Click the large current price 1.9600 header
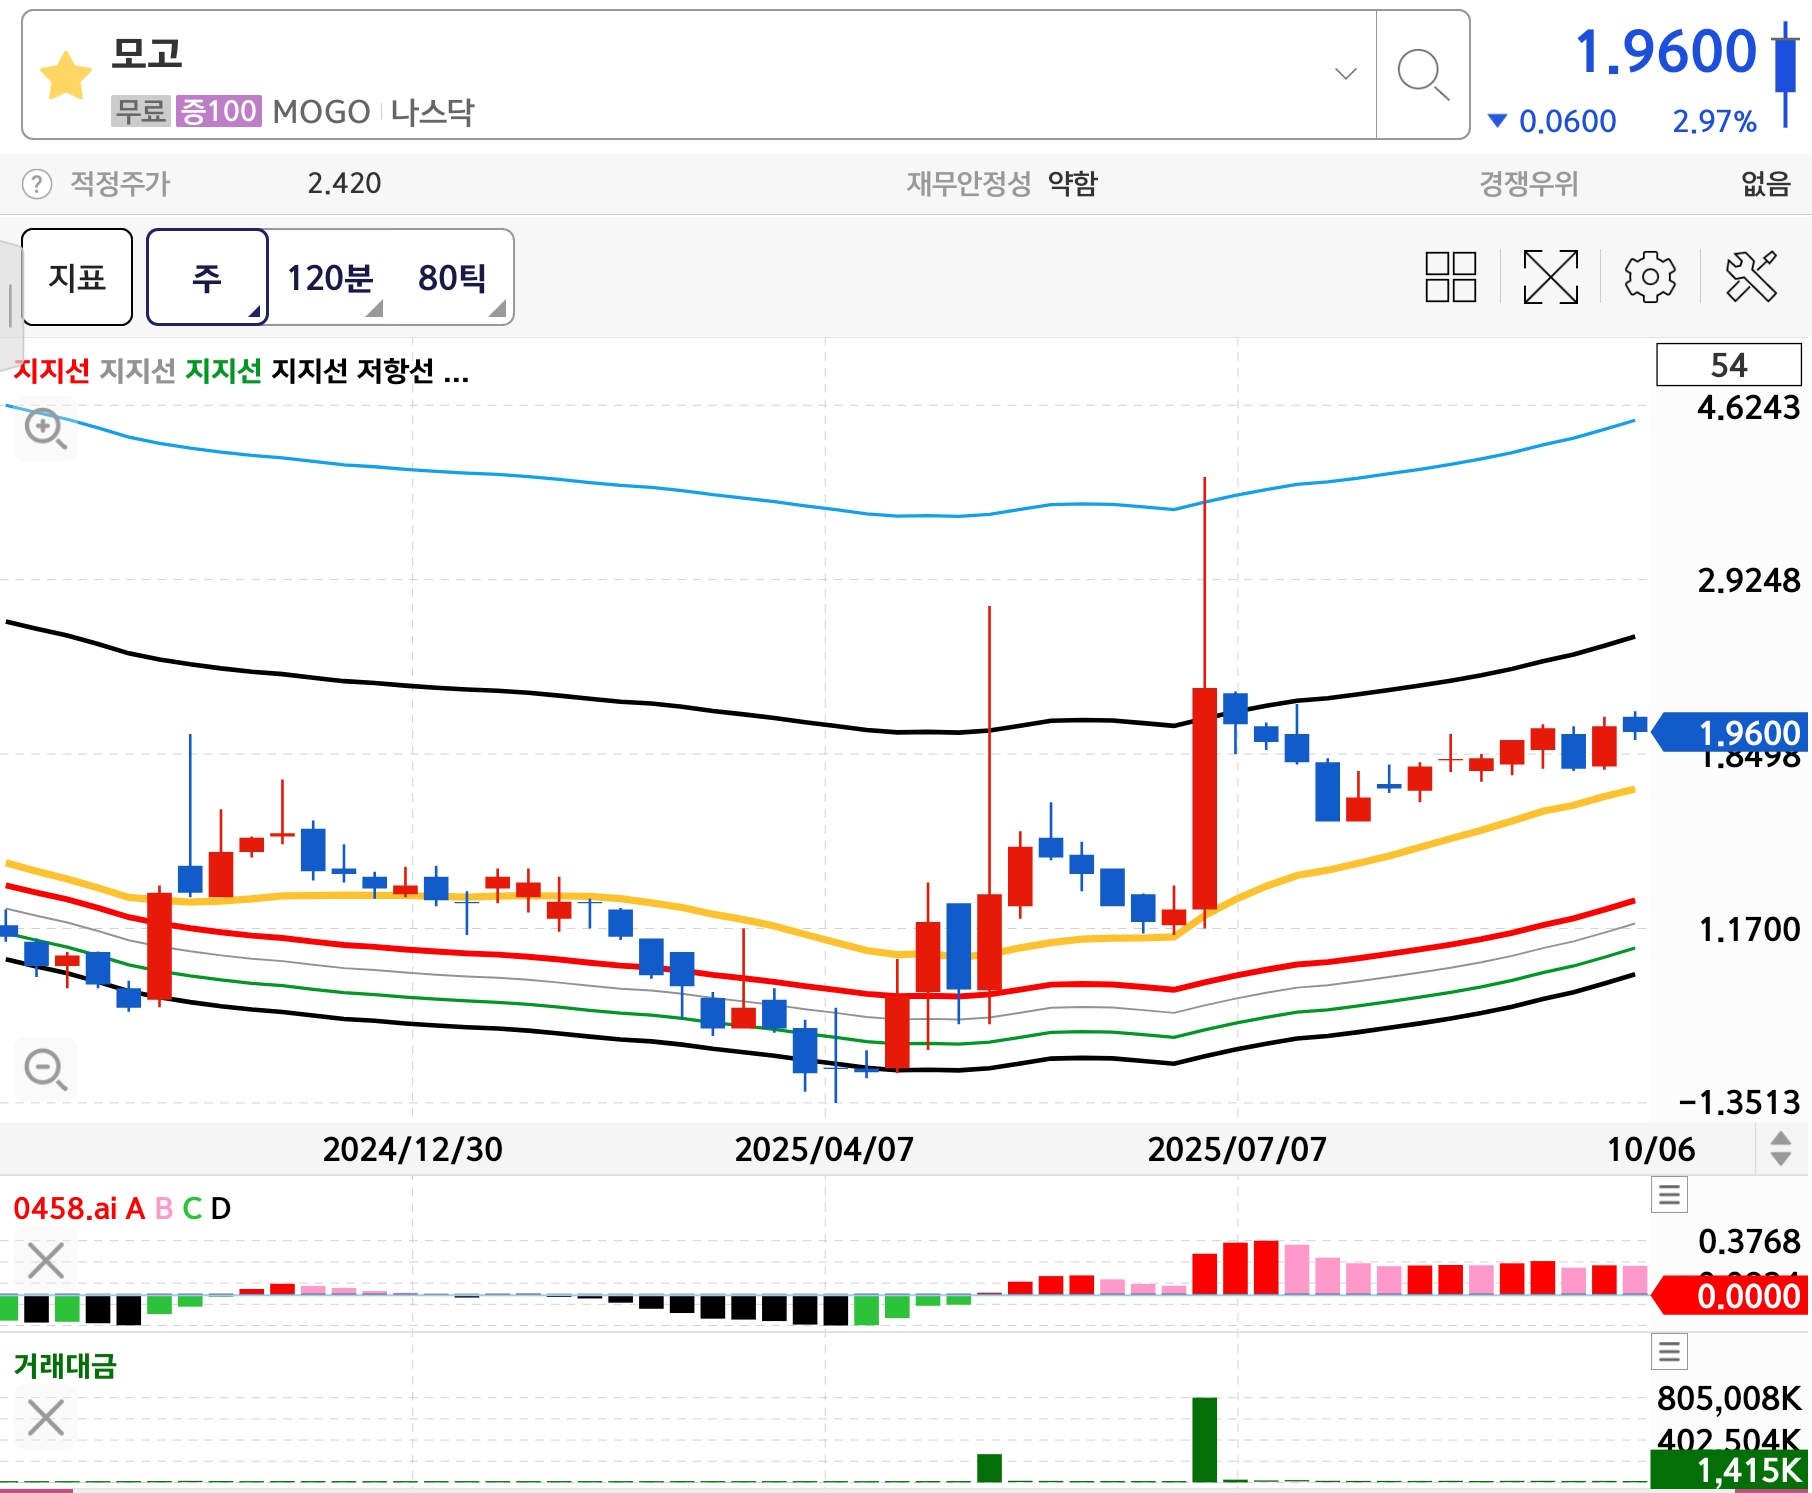Viewport: 1812px width, 1493px height. [1666, 51]
